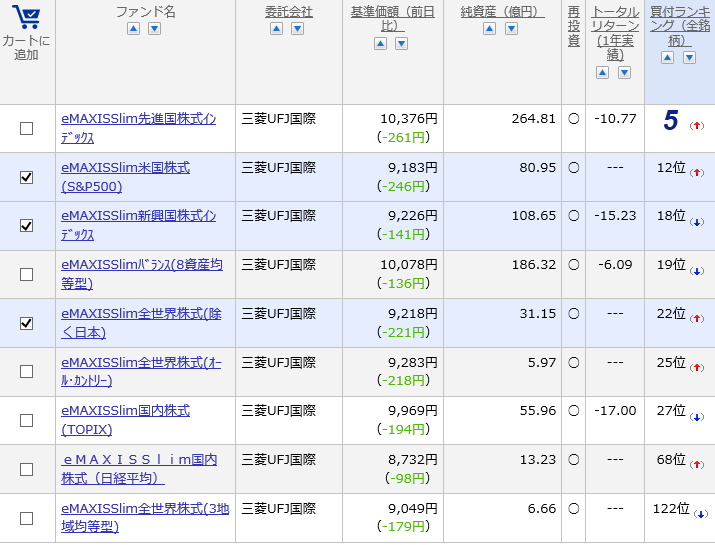Click red up arrow beside 22位
715x545 pixels.
(x=696, y=318)
